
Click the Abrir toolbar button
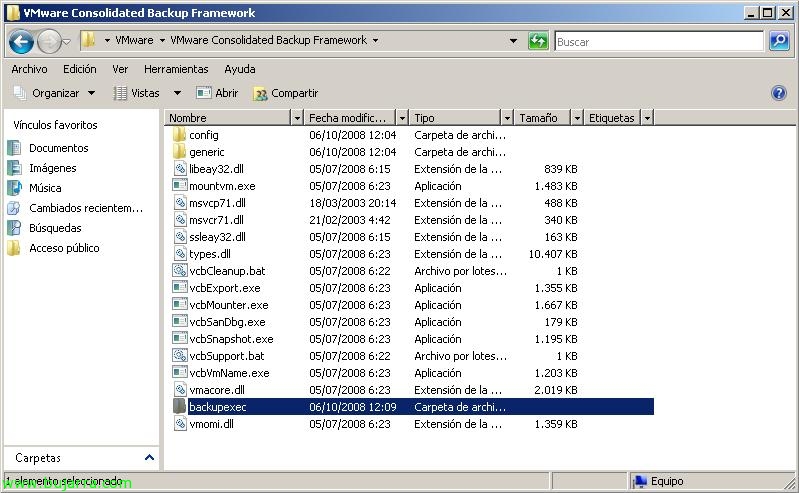218,93
